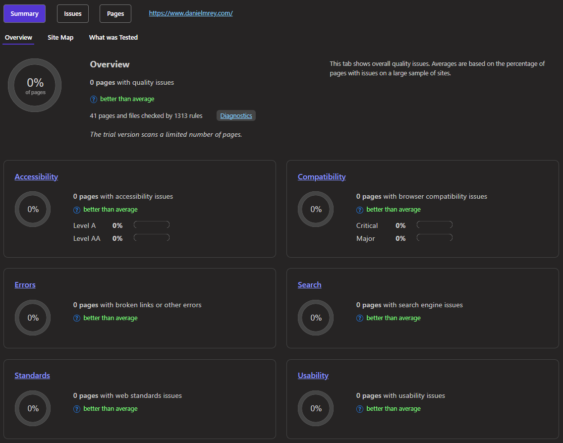Click the Major progress bar

(x=434, y=238)
